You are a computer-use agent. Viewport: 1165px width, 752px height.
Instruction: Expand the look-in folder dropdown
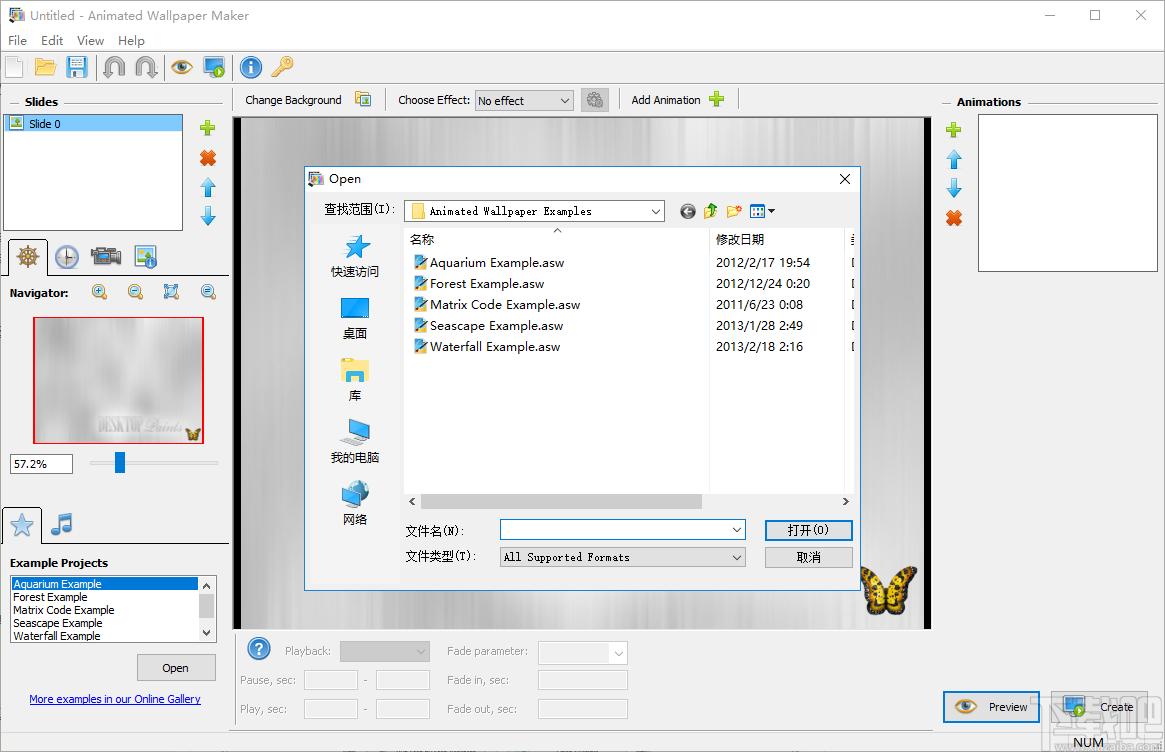click(656, 211)
